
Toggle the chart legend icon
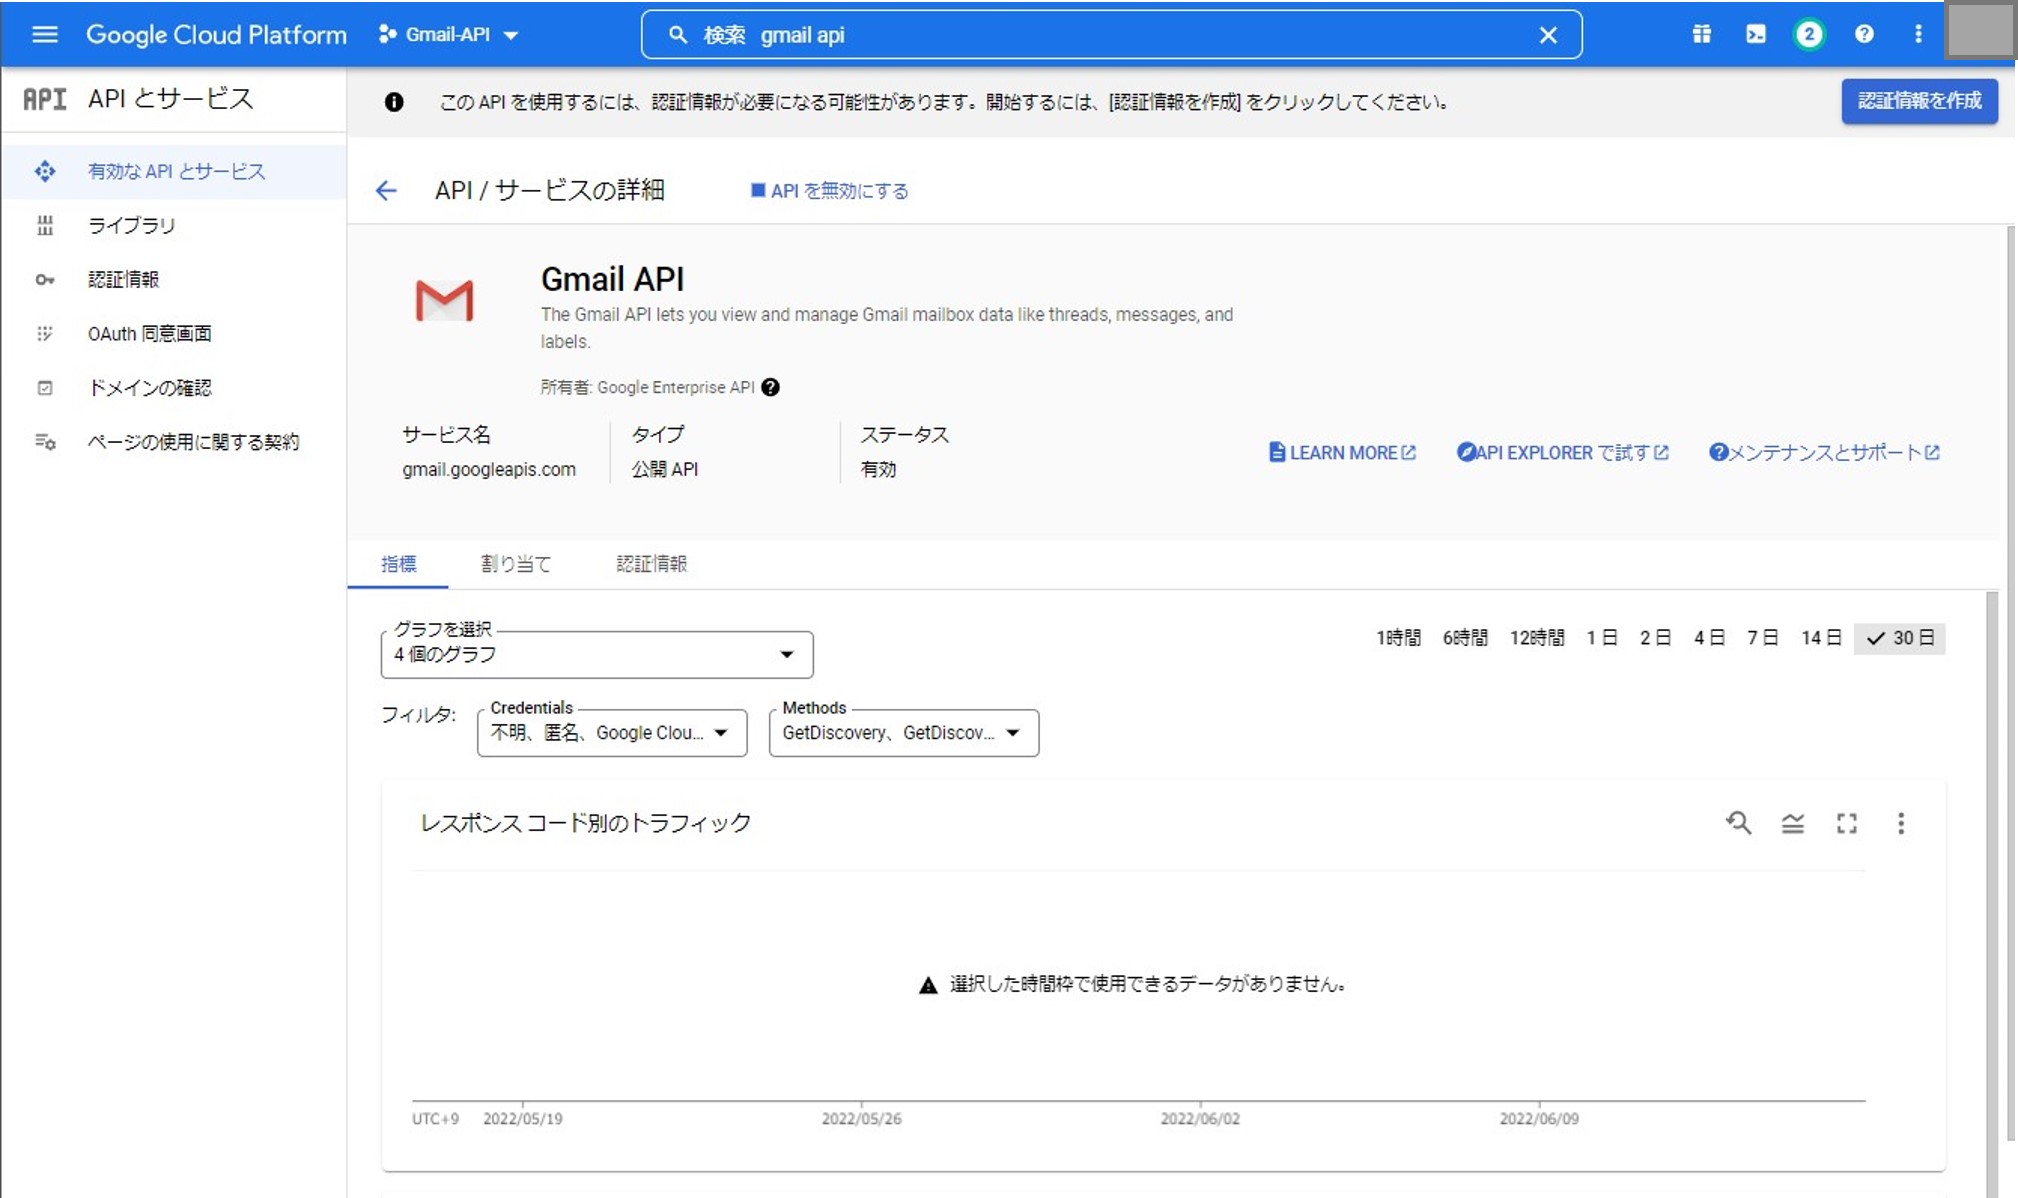click(x=1793, y=823)
